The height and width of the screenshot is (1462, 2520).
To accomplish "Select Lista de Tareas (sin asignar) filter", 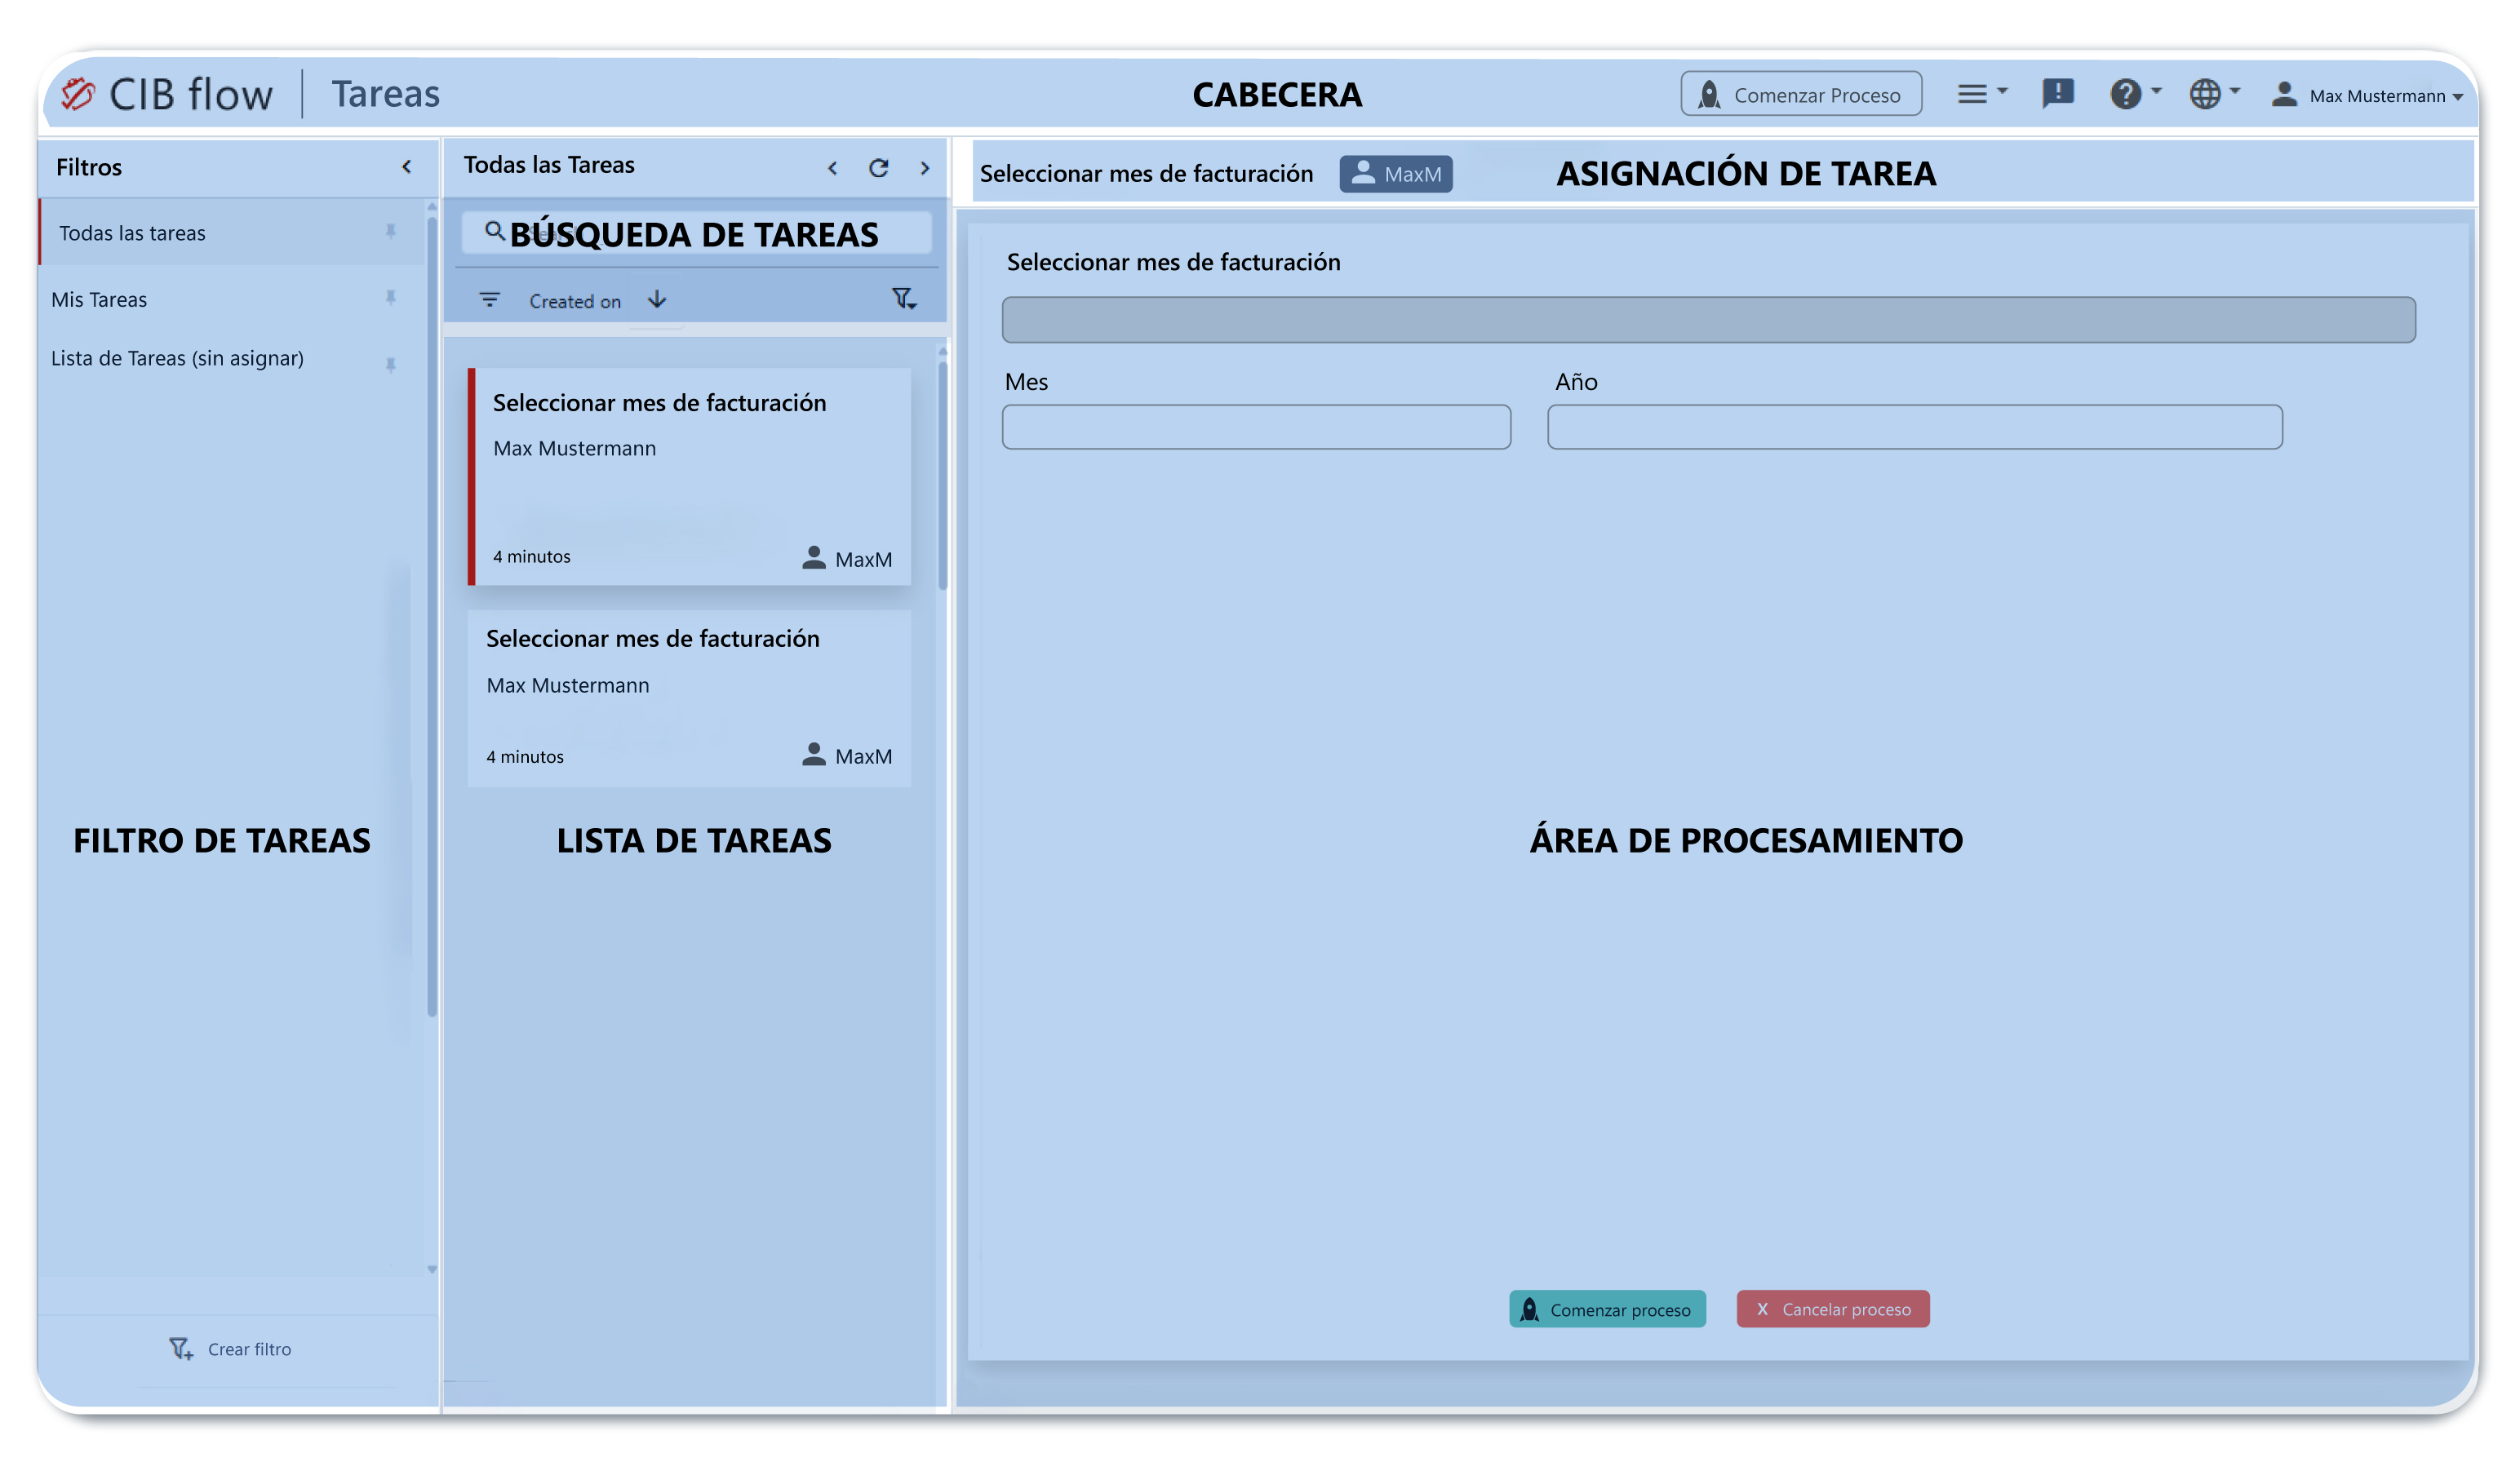I will 177,358.
